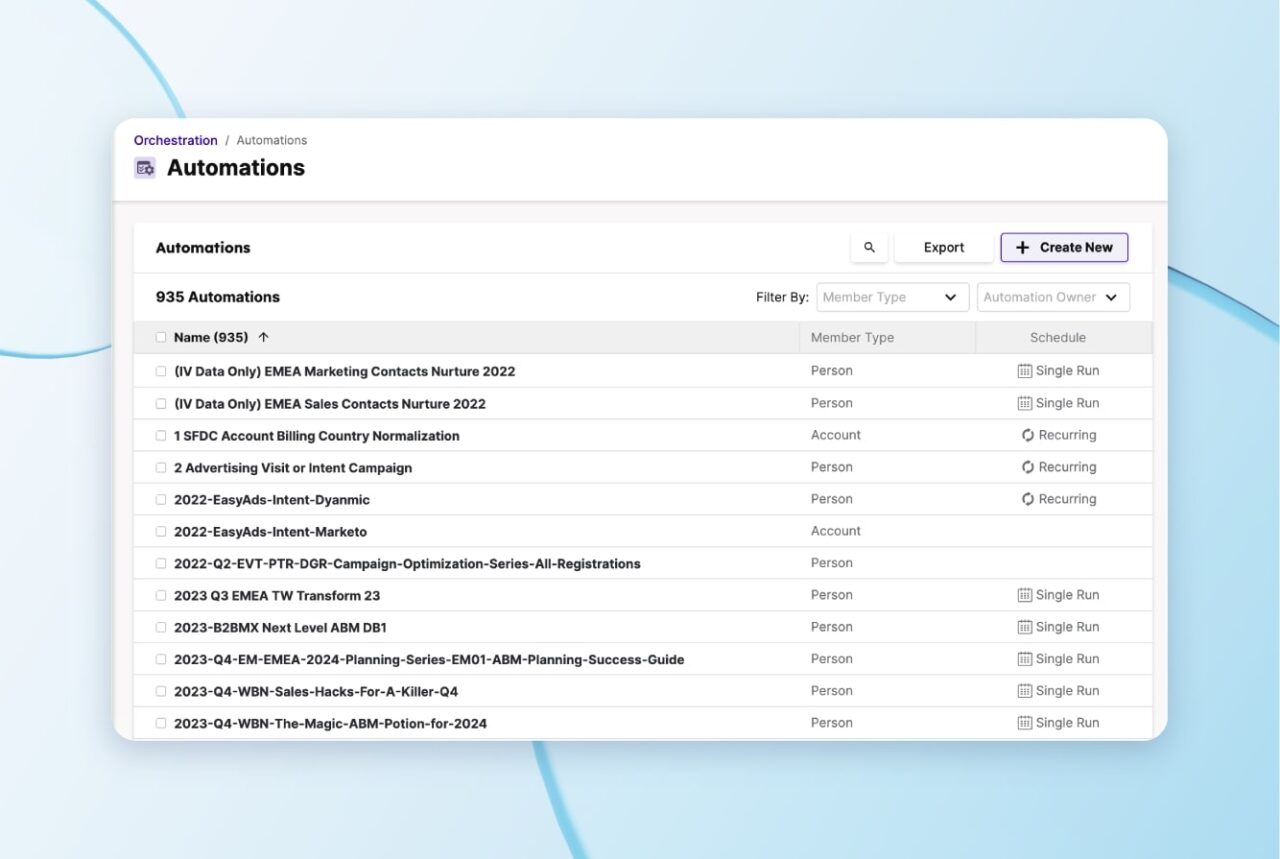Screen dimensions: 1280x859
Task: Click the Single Run calendar icon in first row
Action: coord(1024,371)
